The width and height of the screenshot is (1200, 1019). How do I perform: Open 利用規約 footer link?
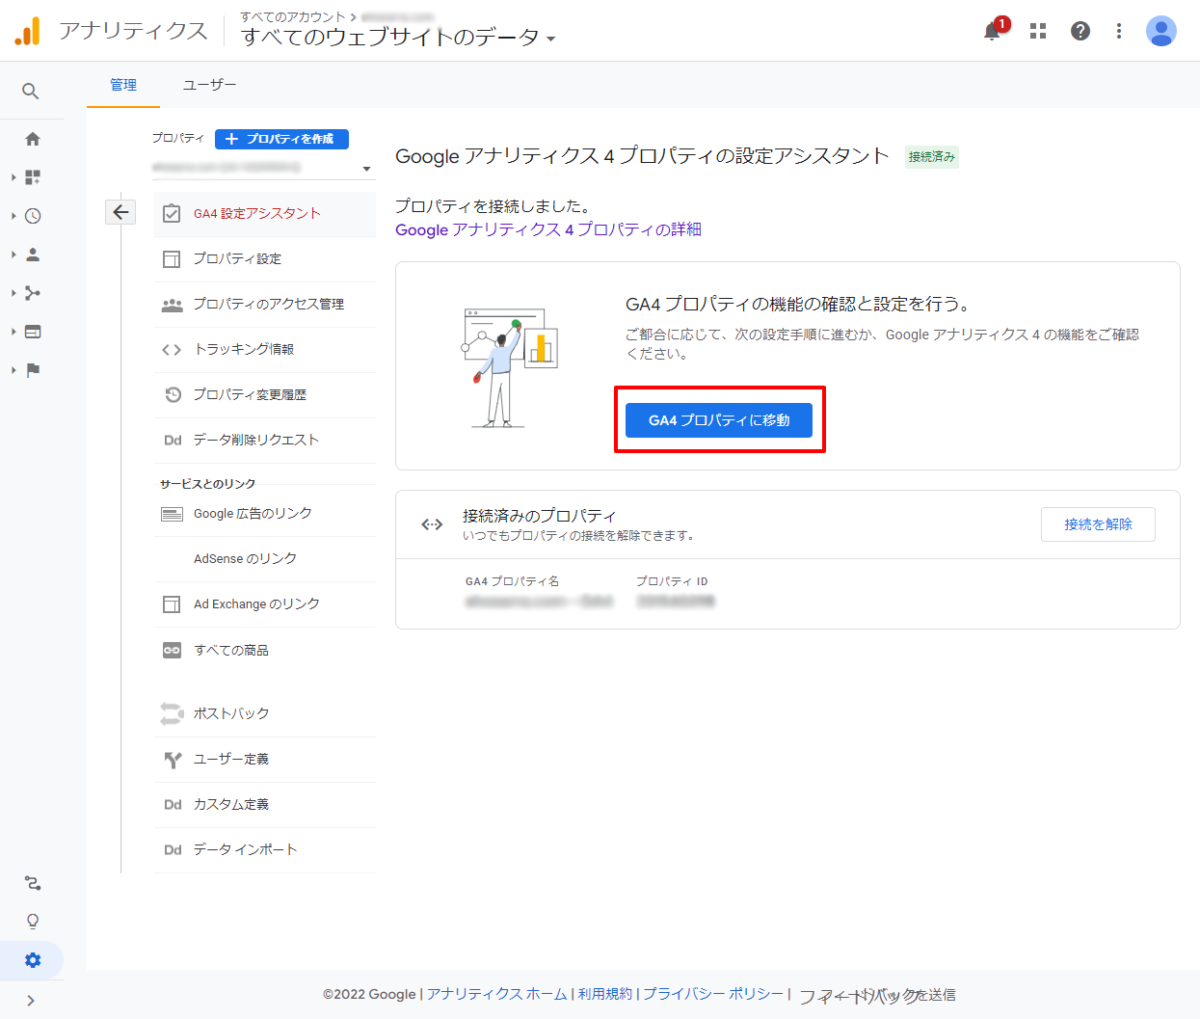[x=605, y=994]
